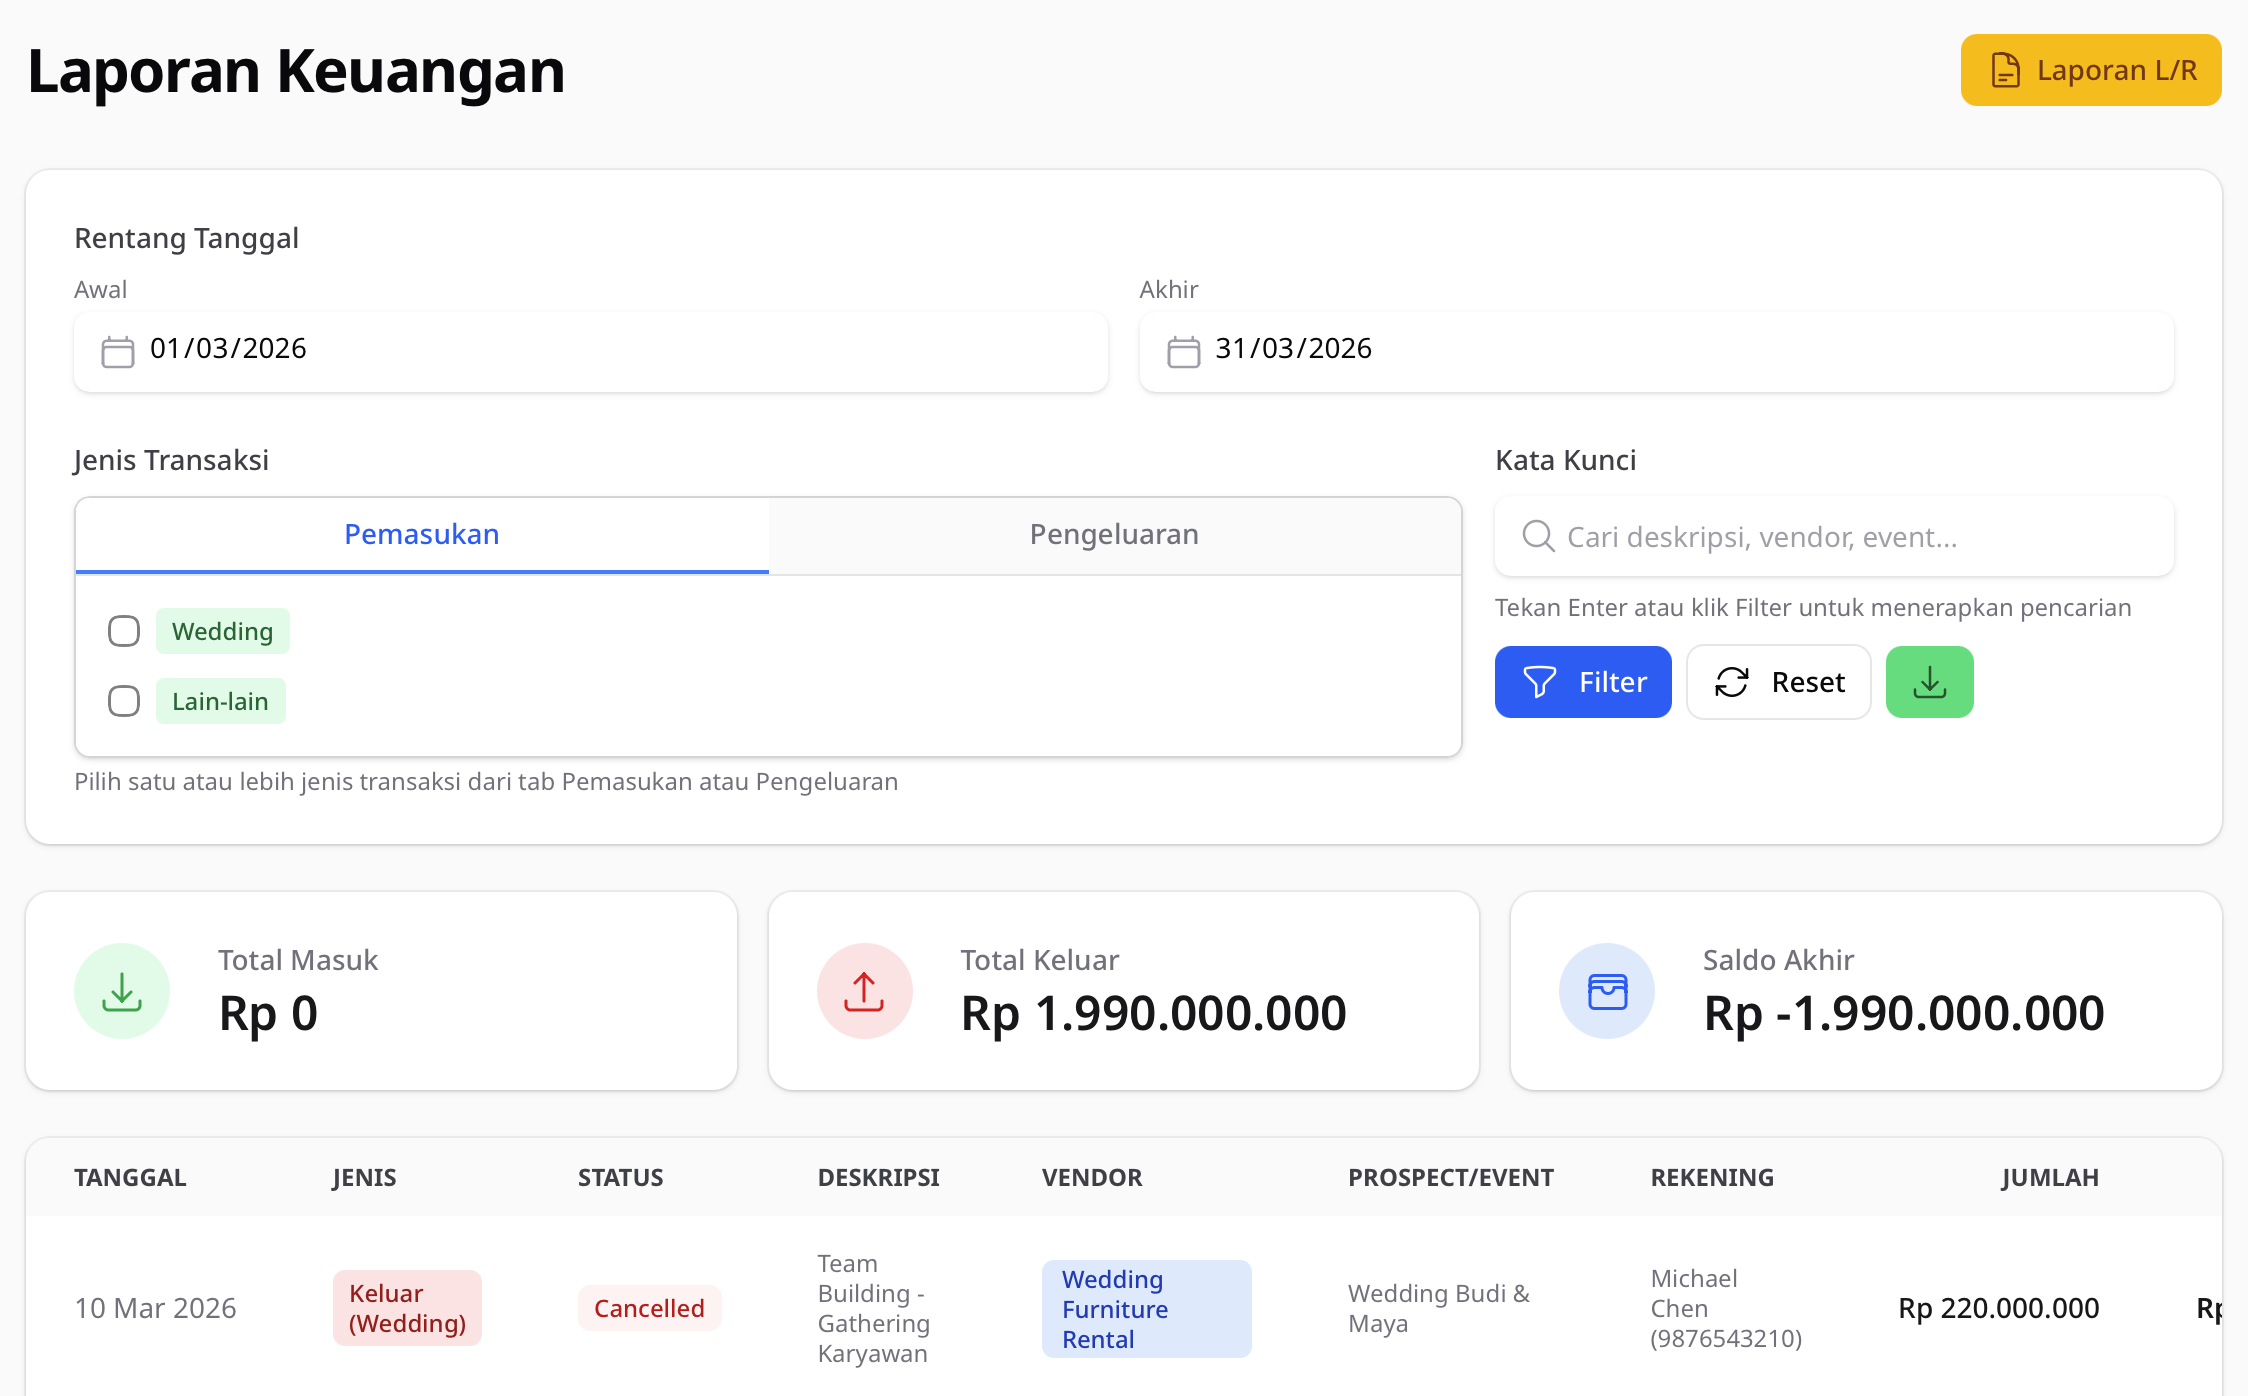2248x1396 pixels.
Task: Click the Wedding Furniture Rental vendor tag
Action: coord(1146,1308)
